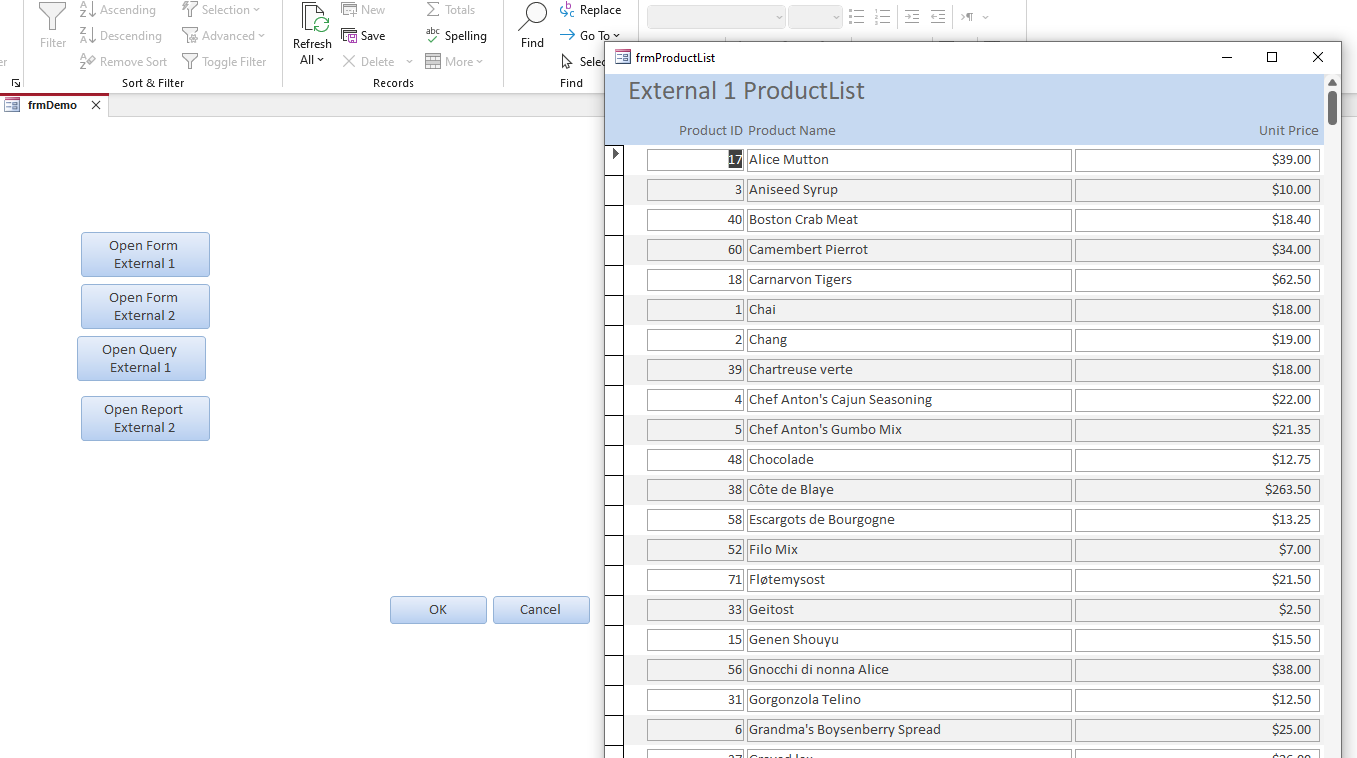Click the Filter funnel icon
Viewport: 1357px width, 758px height.
coord(53,17)
